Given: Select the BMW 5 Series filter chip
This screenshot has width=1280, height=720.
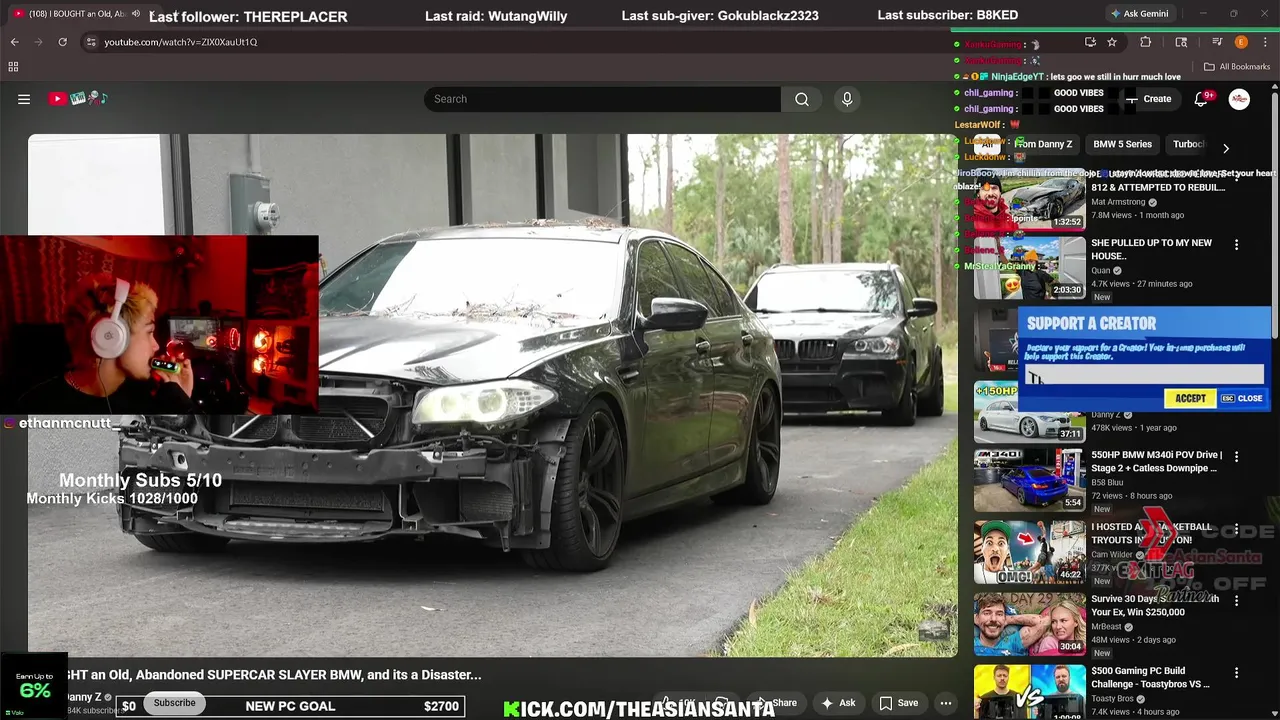Looking at the screenshot, I should click(1122, 144).
